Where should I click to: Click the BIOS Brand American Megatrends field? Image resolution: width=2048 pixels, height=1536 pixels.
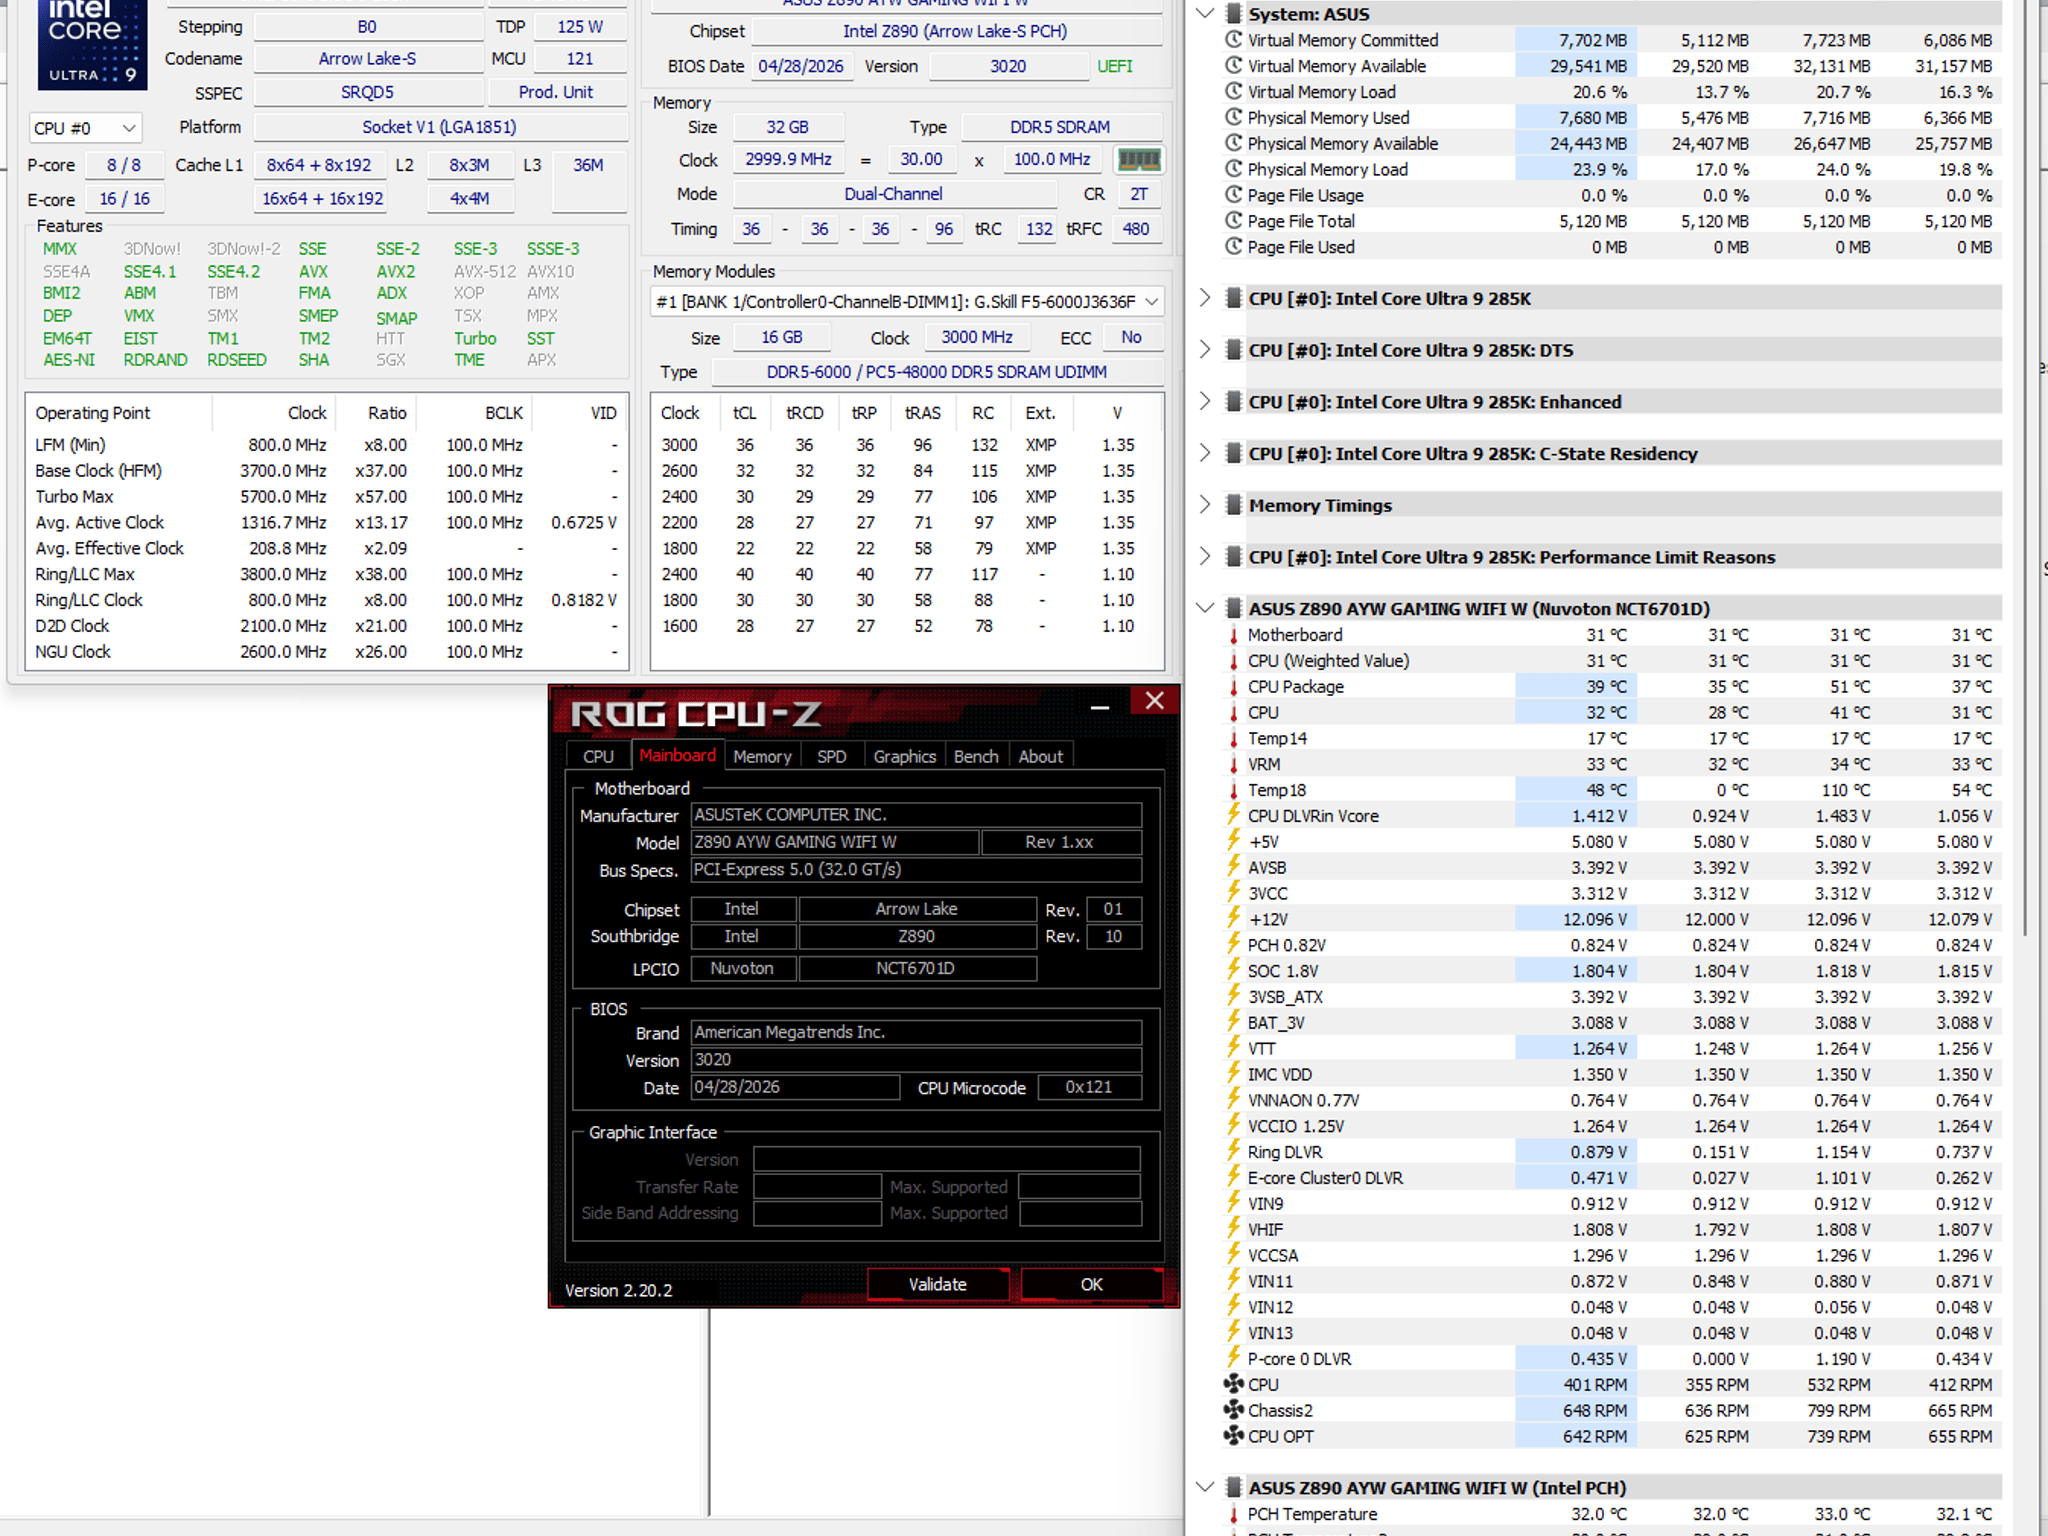pos(915,1032)
